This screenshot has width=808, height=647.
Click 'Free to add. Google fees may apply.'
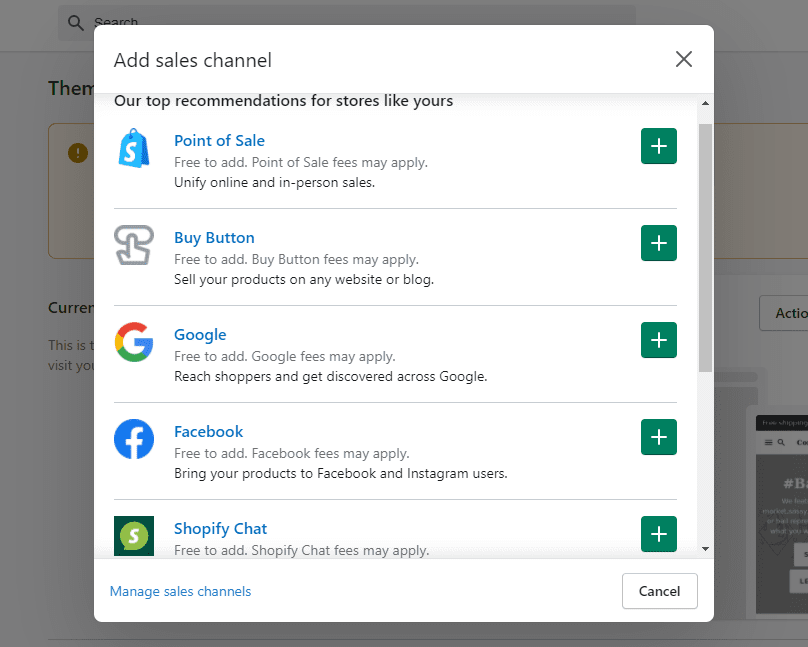click(x=284, y=356)
